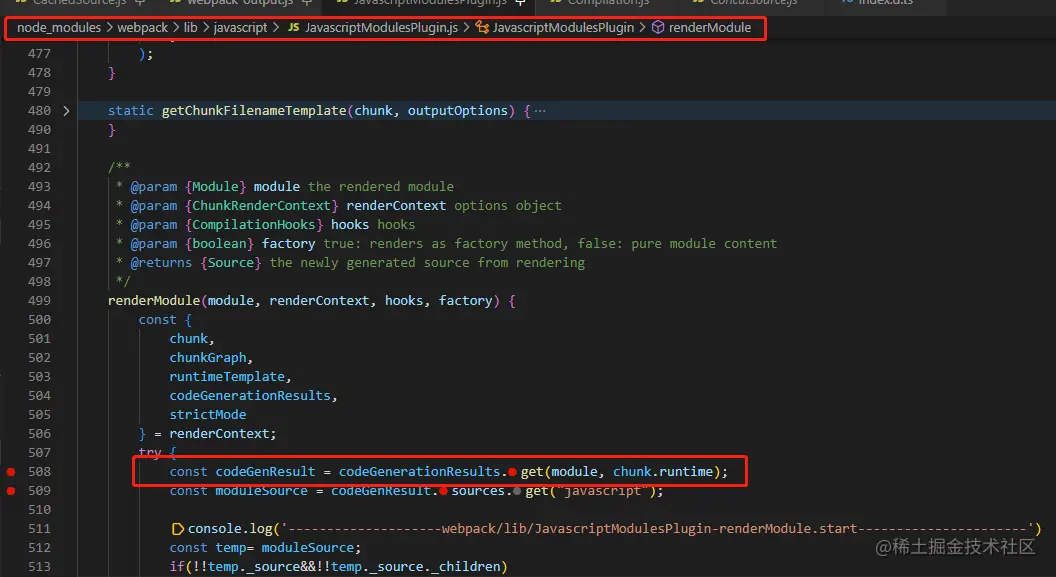
Task: Toggle red inline breakpoint before sources on line 509
Action: click(x=443, y=491)
